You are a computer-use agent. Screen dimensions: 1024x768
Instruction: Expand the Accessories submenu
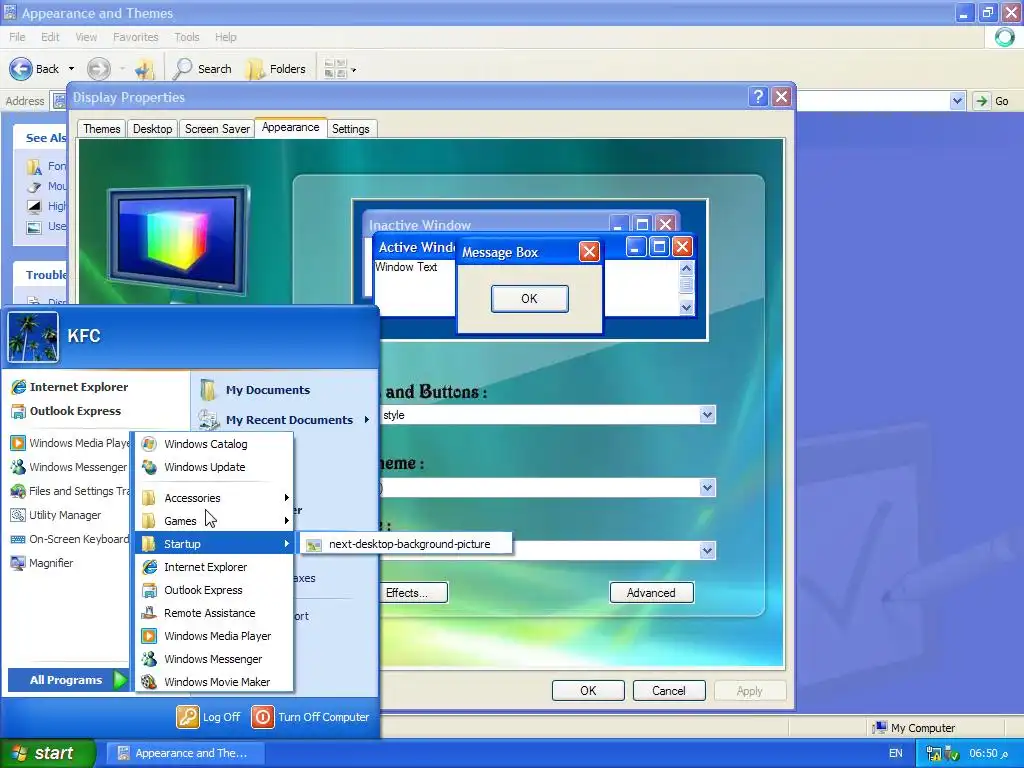[214, 498]
